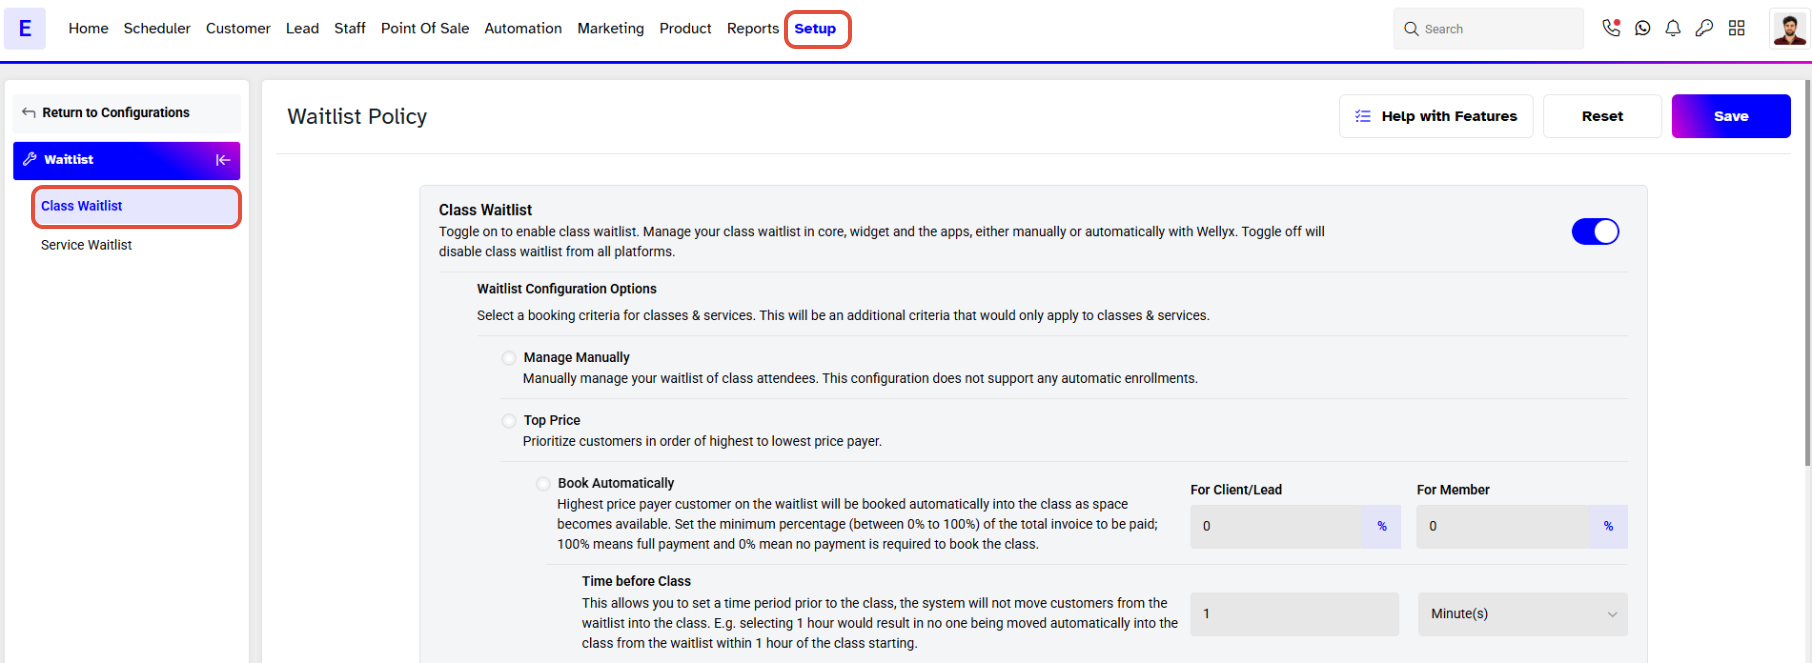The image size is (1812, 663).
Task: Open the apps grid icon
Action: (1737, 28)
